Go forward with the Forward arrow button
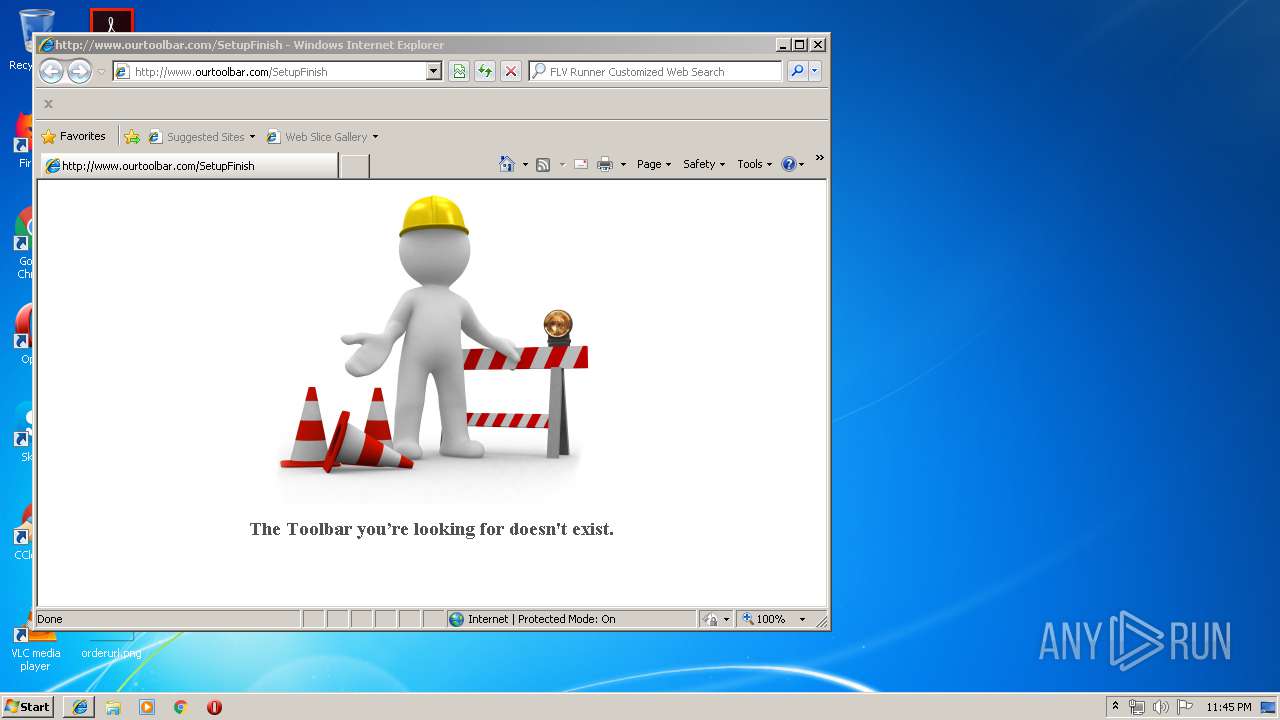Viewport: 1280px width, 720px height. coord(79,71)
